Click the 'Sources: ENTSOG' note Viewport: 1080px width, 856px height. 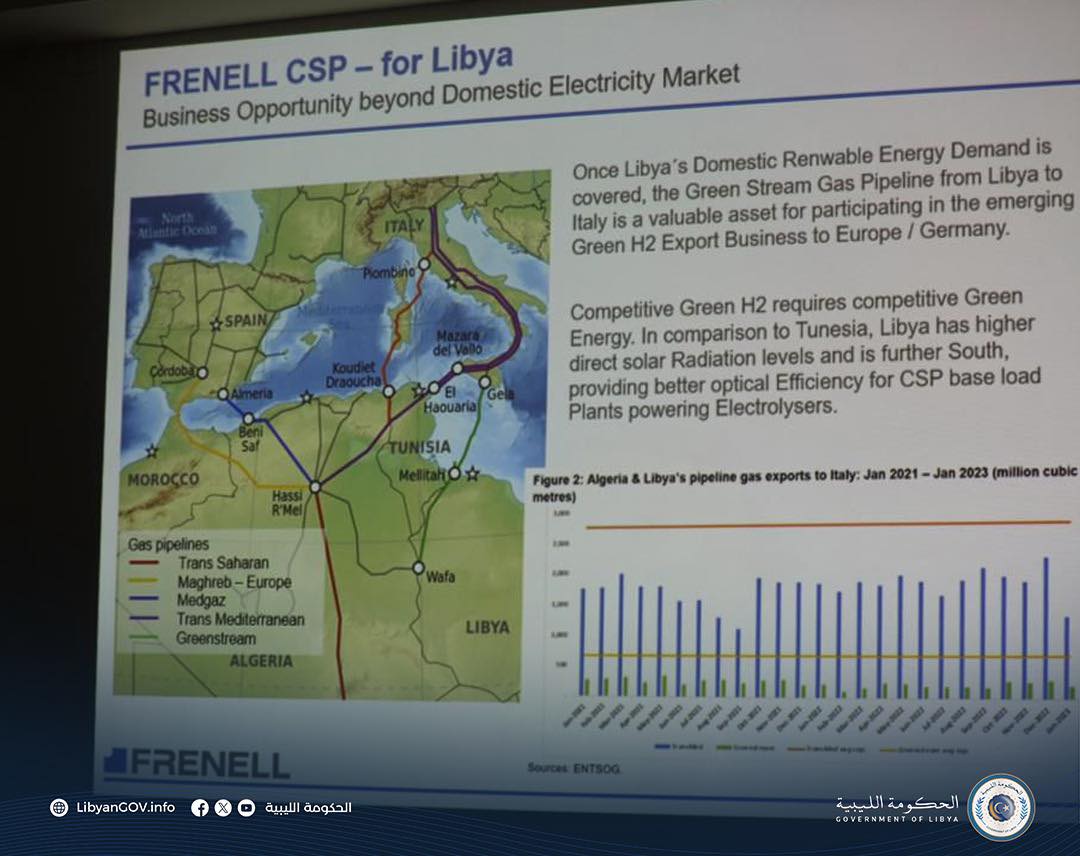(574, 768)
